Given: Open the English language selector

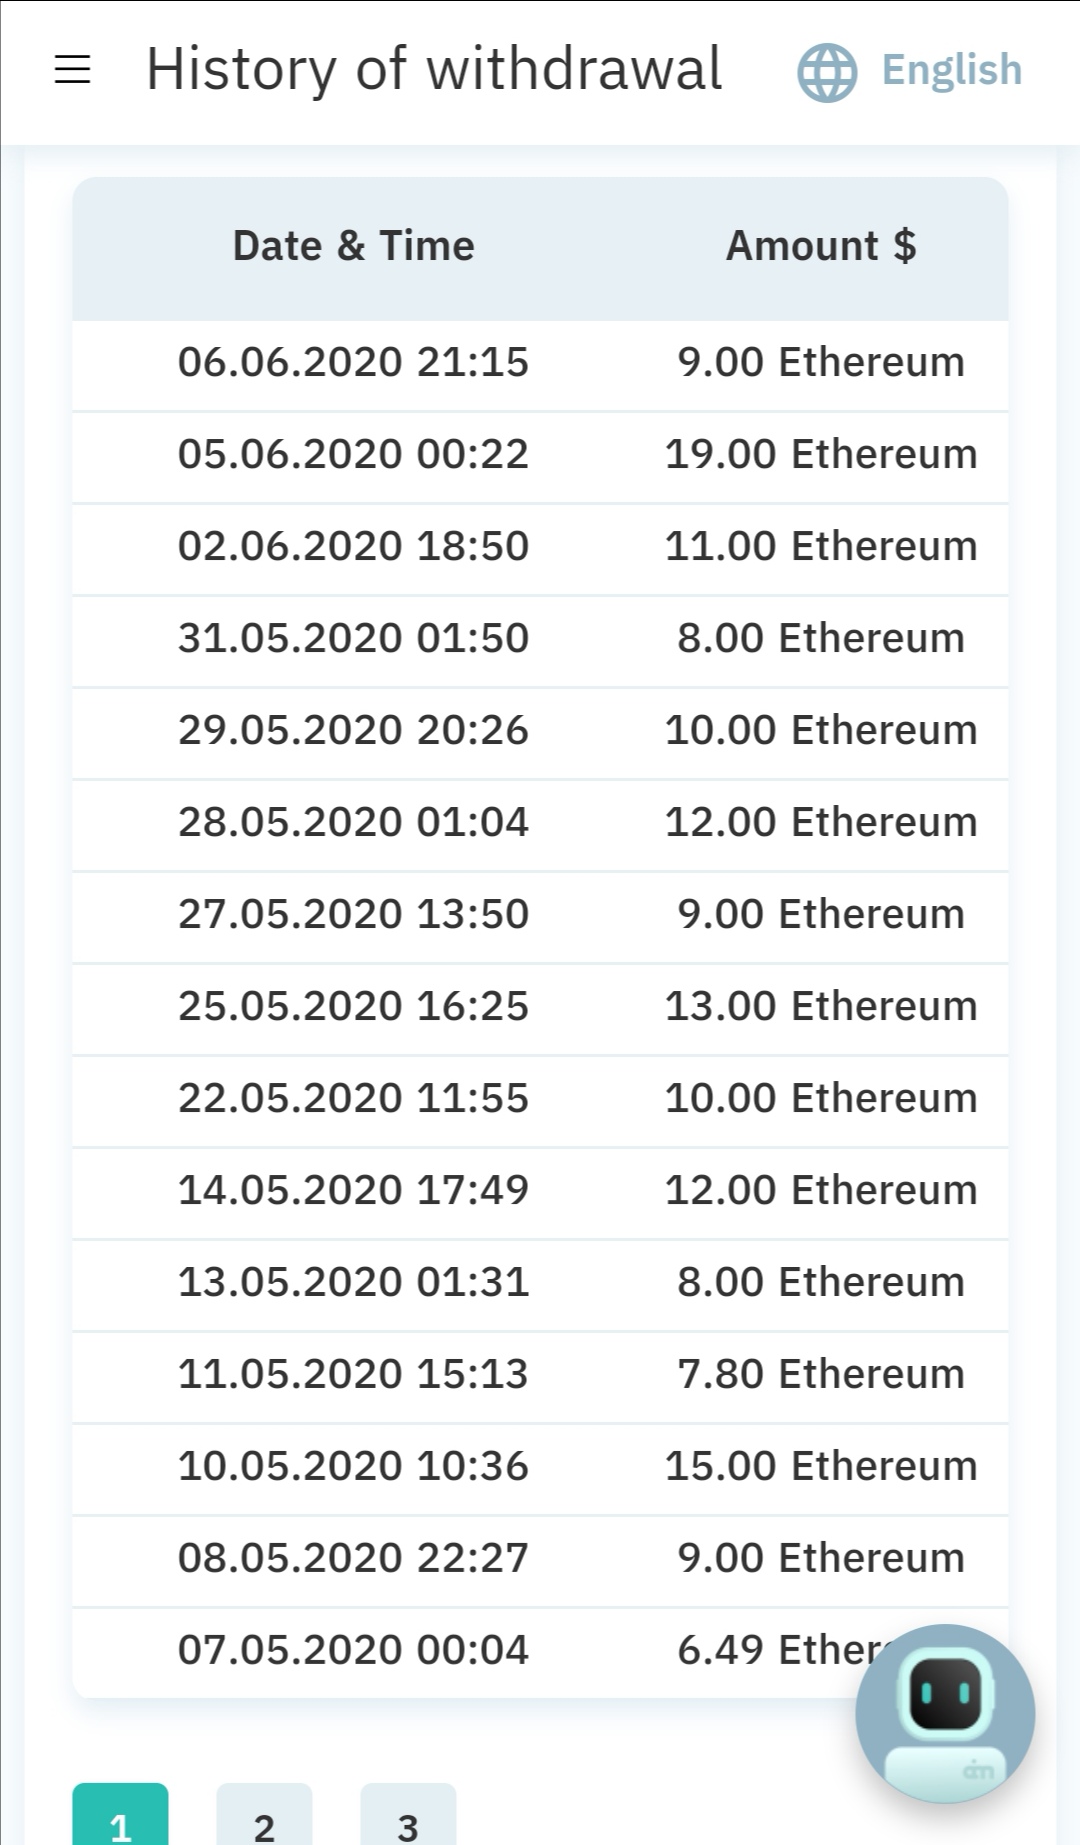Looking at the screenshot, I should [951, 71].
